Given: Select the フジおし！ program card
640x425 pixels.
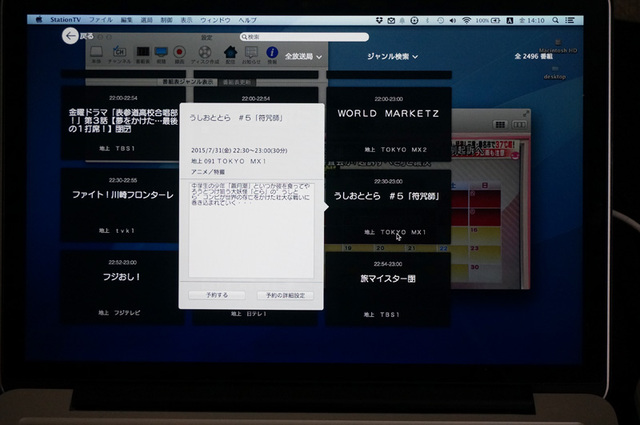Looking at the screenshot, I should tap(122, 287).
